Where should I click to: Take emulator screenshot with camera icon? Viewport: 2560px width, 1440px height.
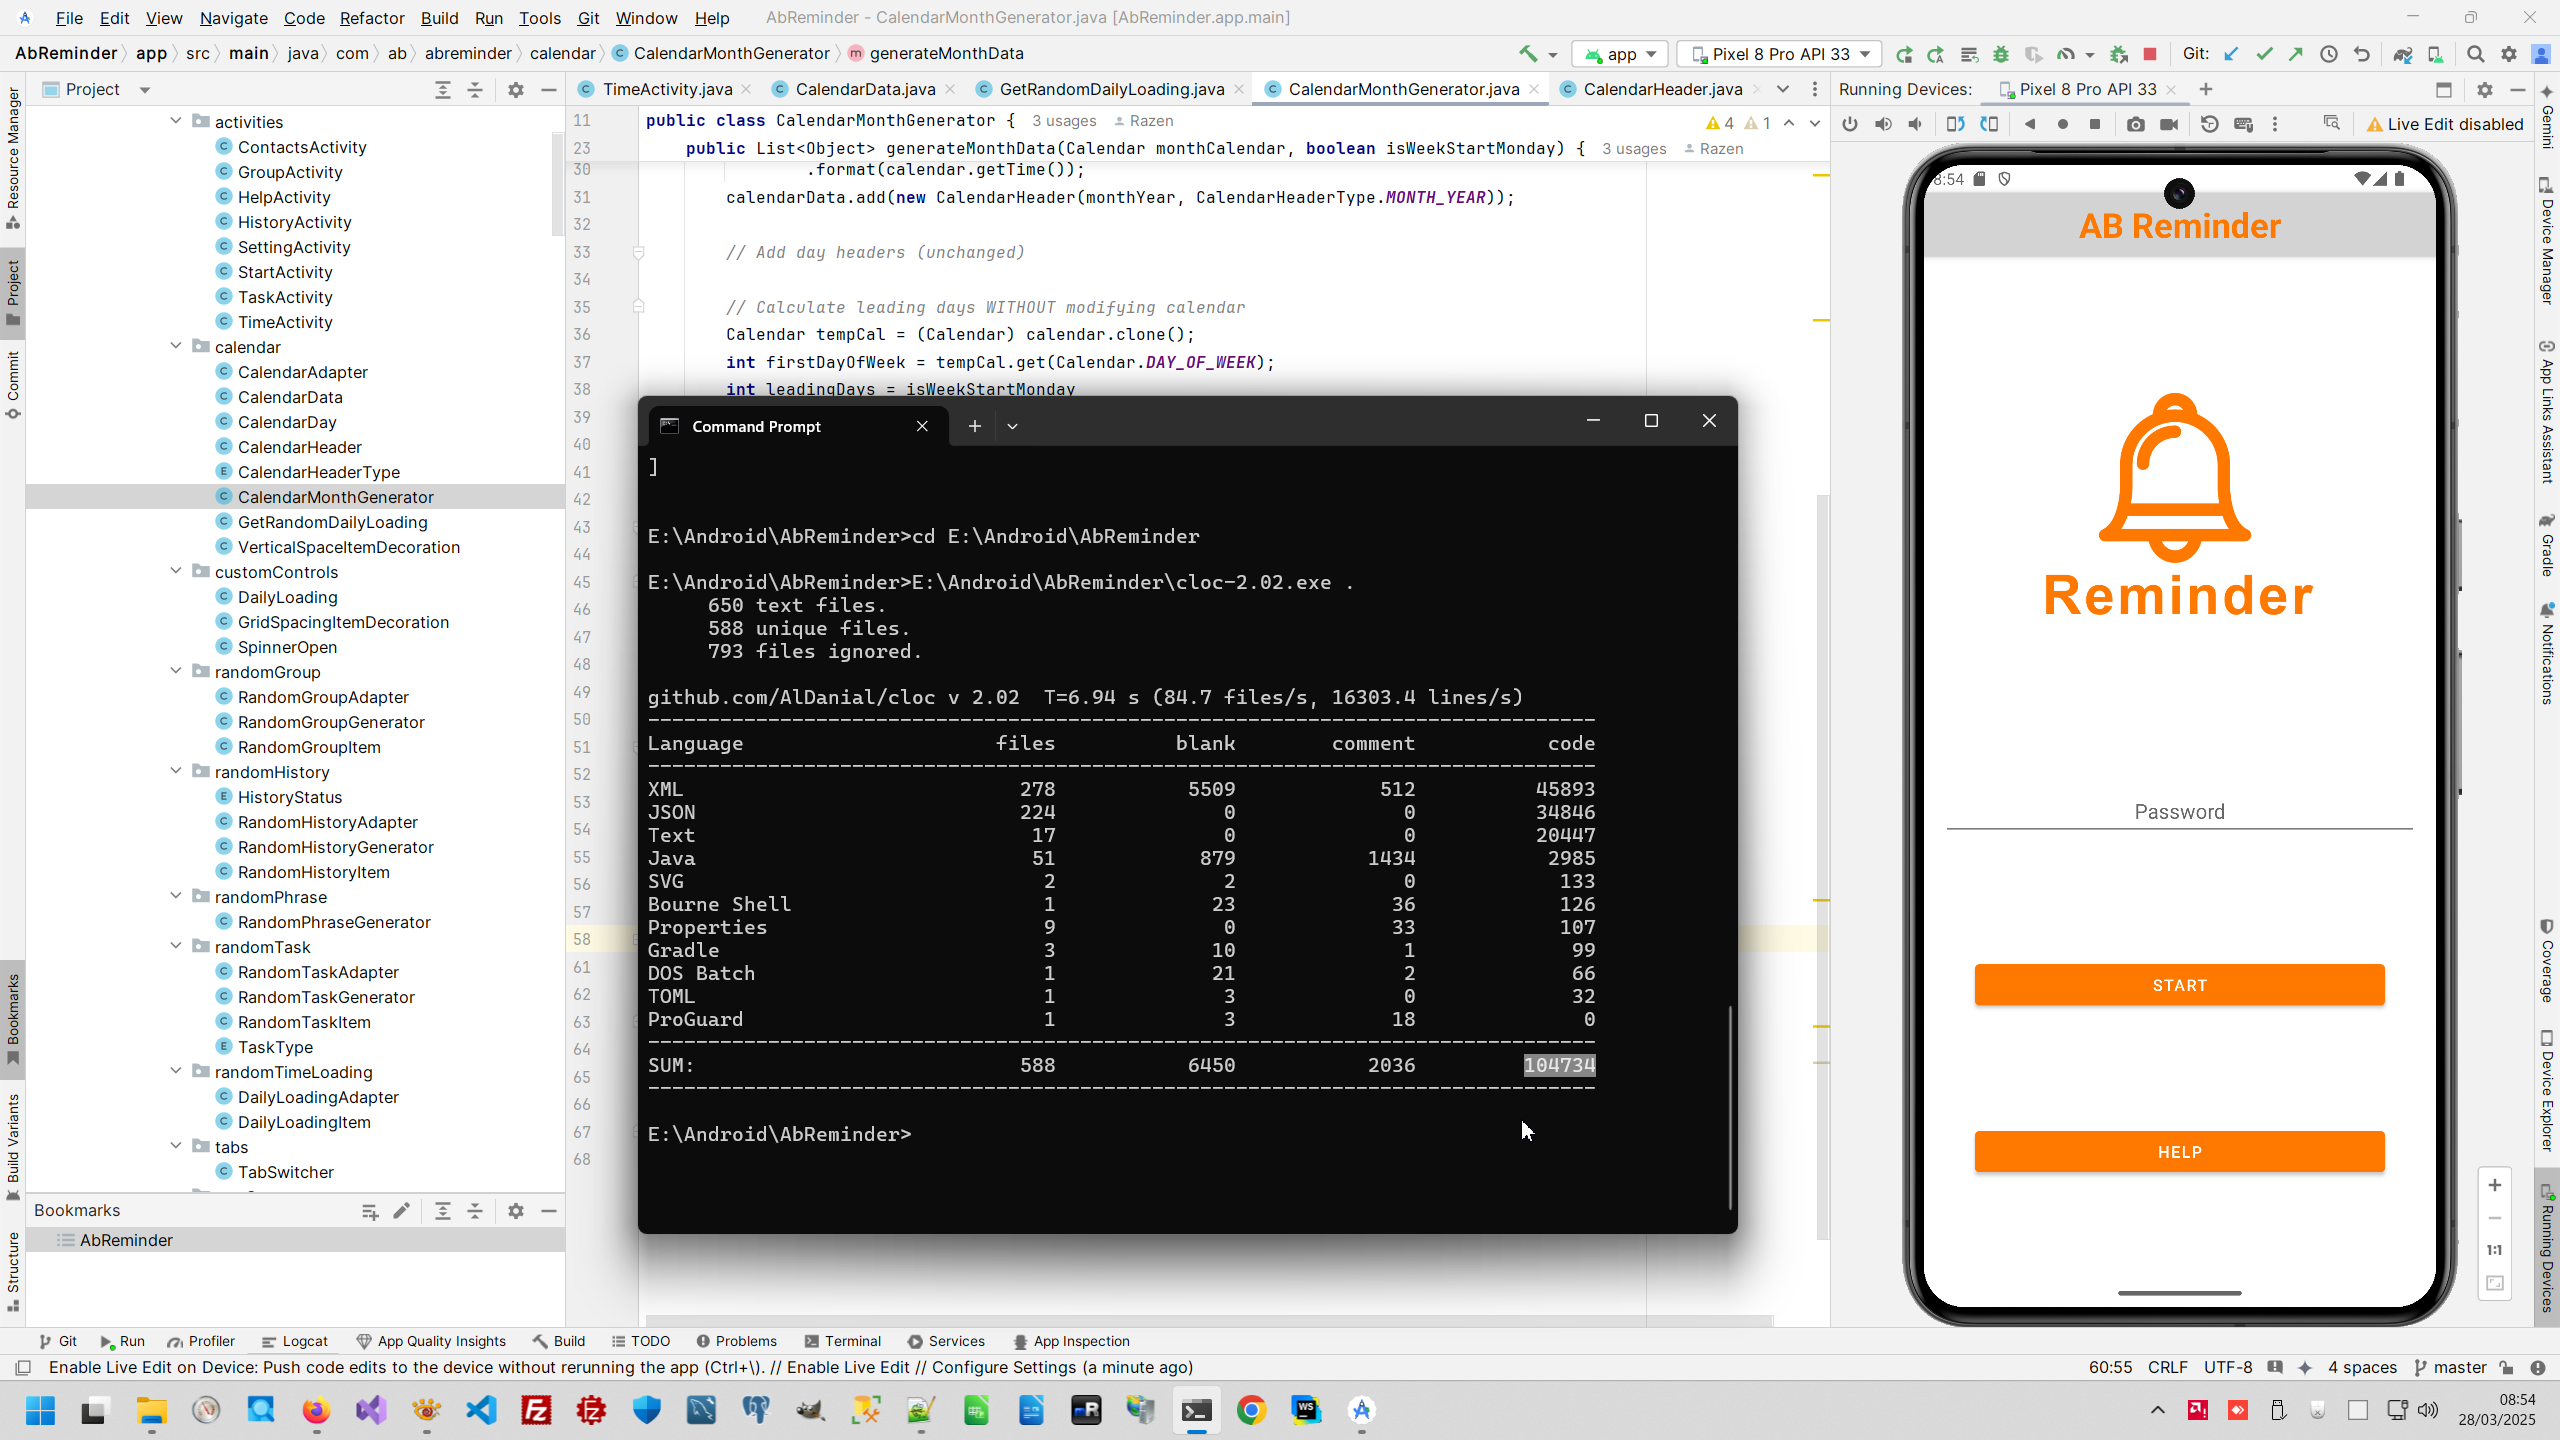pyautogui.click(x=2136, y=124)
